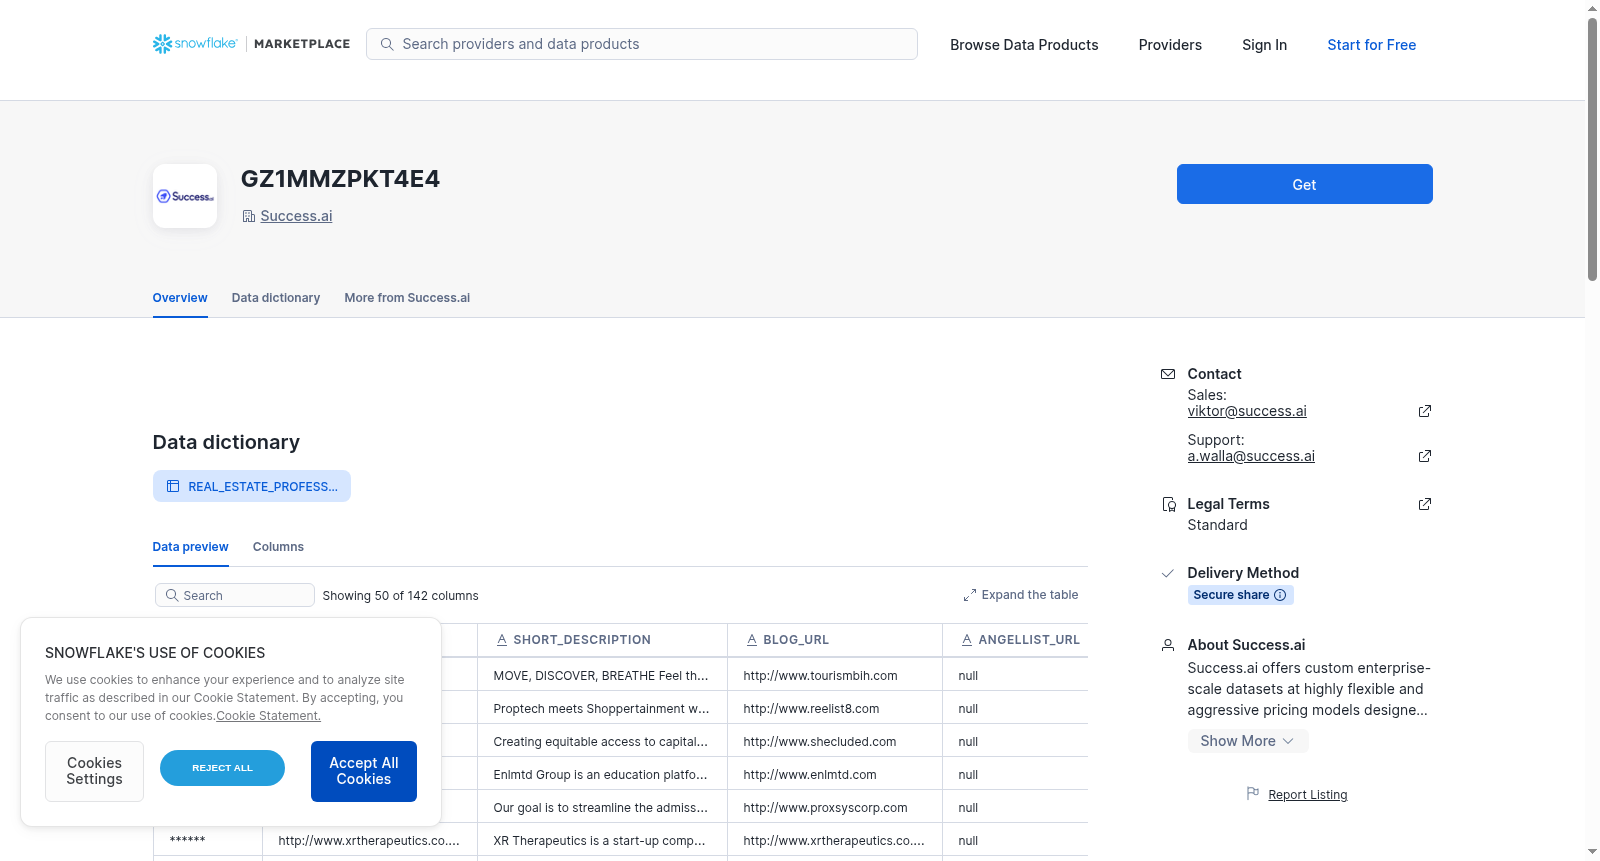Click the http://www.proxsyscorp.com cell
Viewport: 1600px width, 861px height.
click(x=835, y=807)
